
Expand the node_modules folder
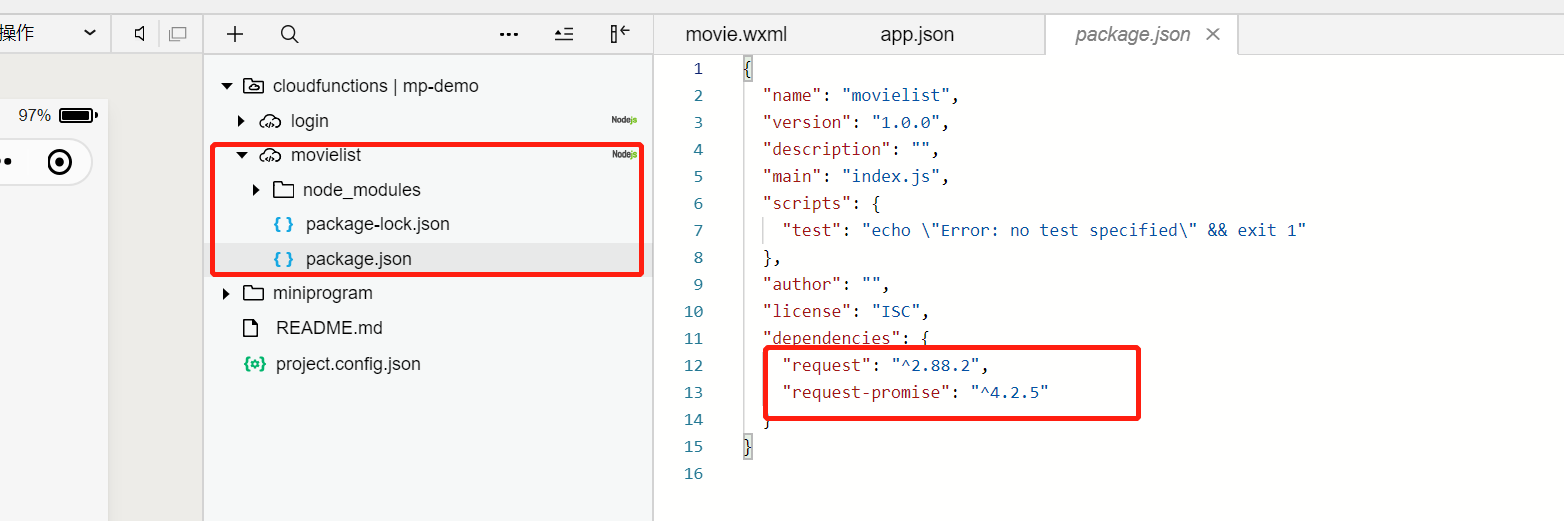click(x=257, y=190)
